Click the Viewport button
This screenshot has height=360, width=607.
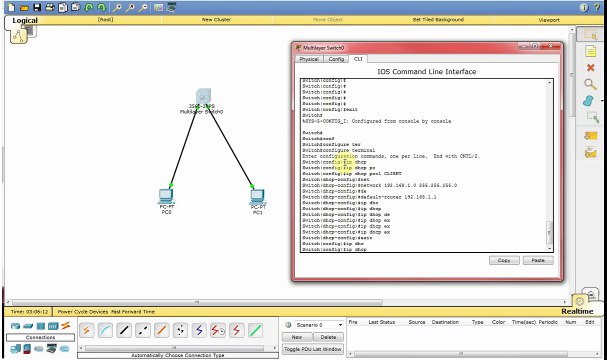click(549, 20)
